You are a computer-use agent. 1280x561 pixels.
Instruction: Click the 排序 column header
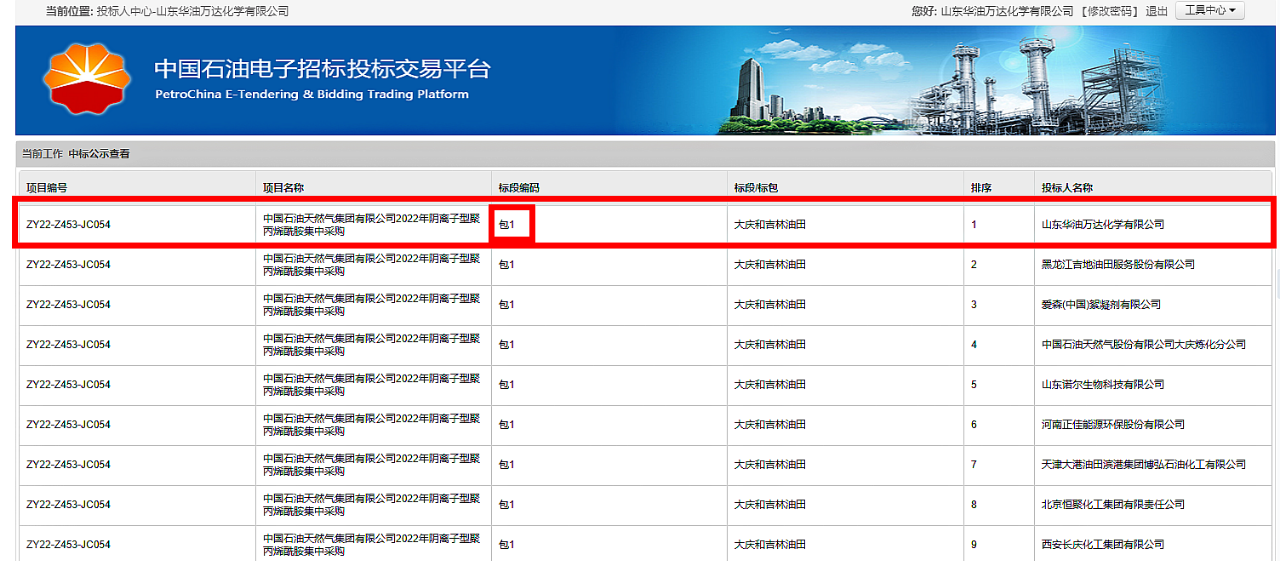980,187
